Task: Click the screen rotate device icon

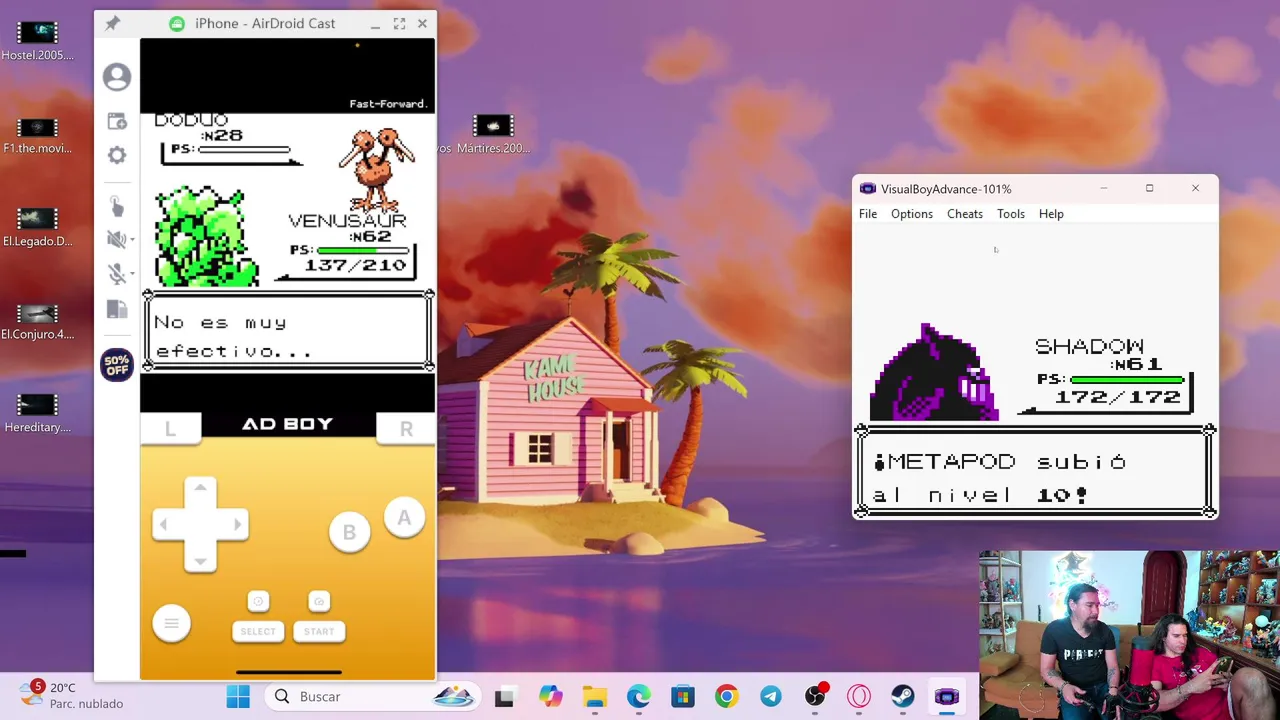Action: tap(117, 310)
